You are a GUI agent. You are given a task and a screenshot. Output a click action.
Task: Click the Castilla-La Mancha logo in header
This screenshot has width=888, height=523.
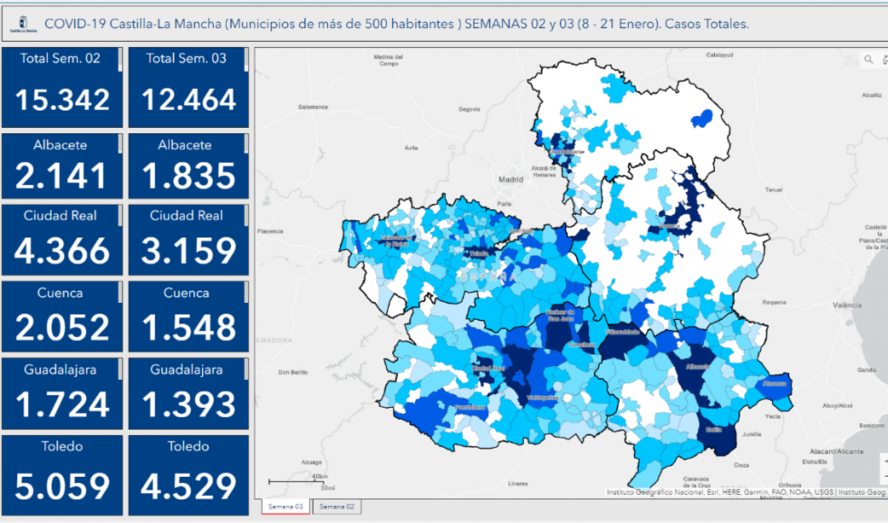click(x=18, y=23)
